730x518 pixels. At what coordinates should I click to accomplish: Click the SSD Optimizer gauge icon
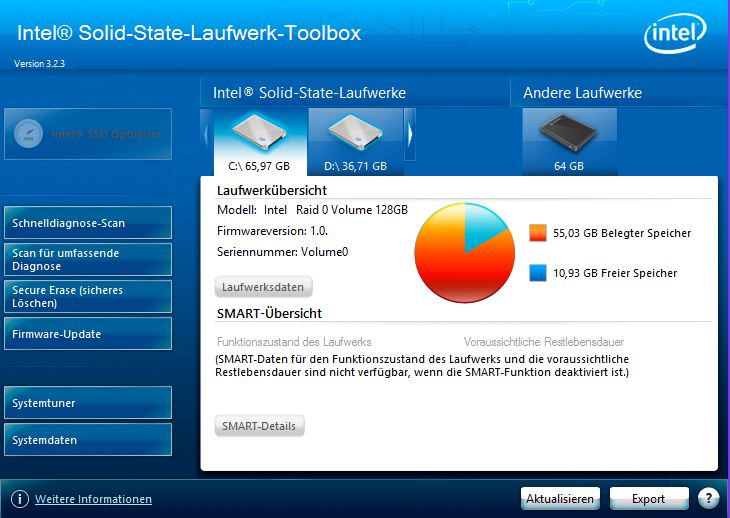(x=28, y=134)
